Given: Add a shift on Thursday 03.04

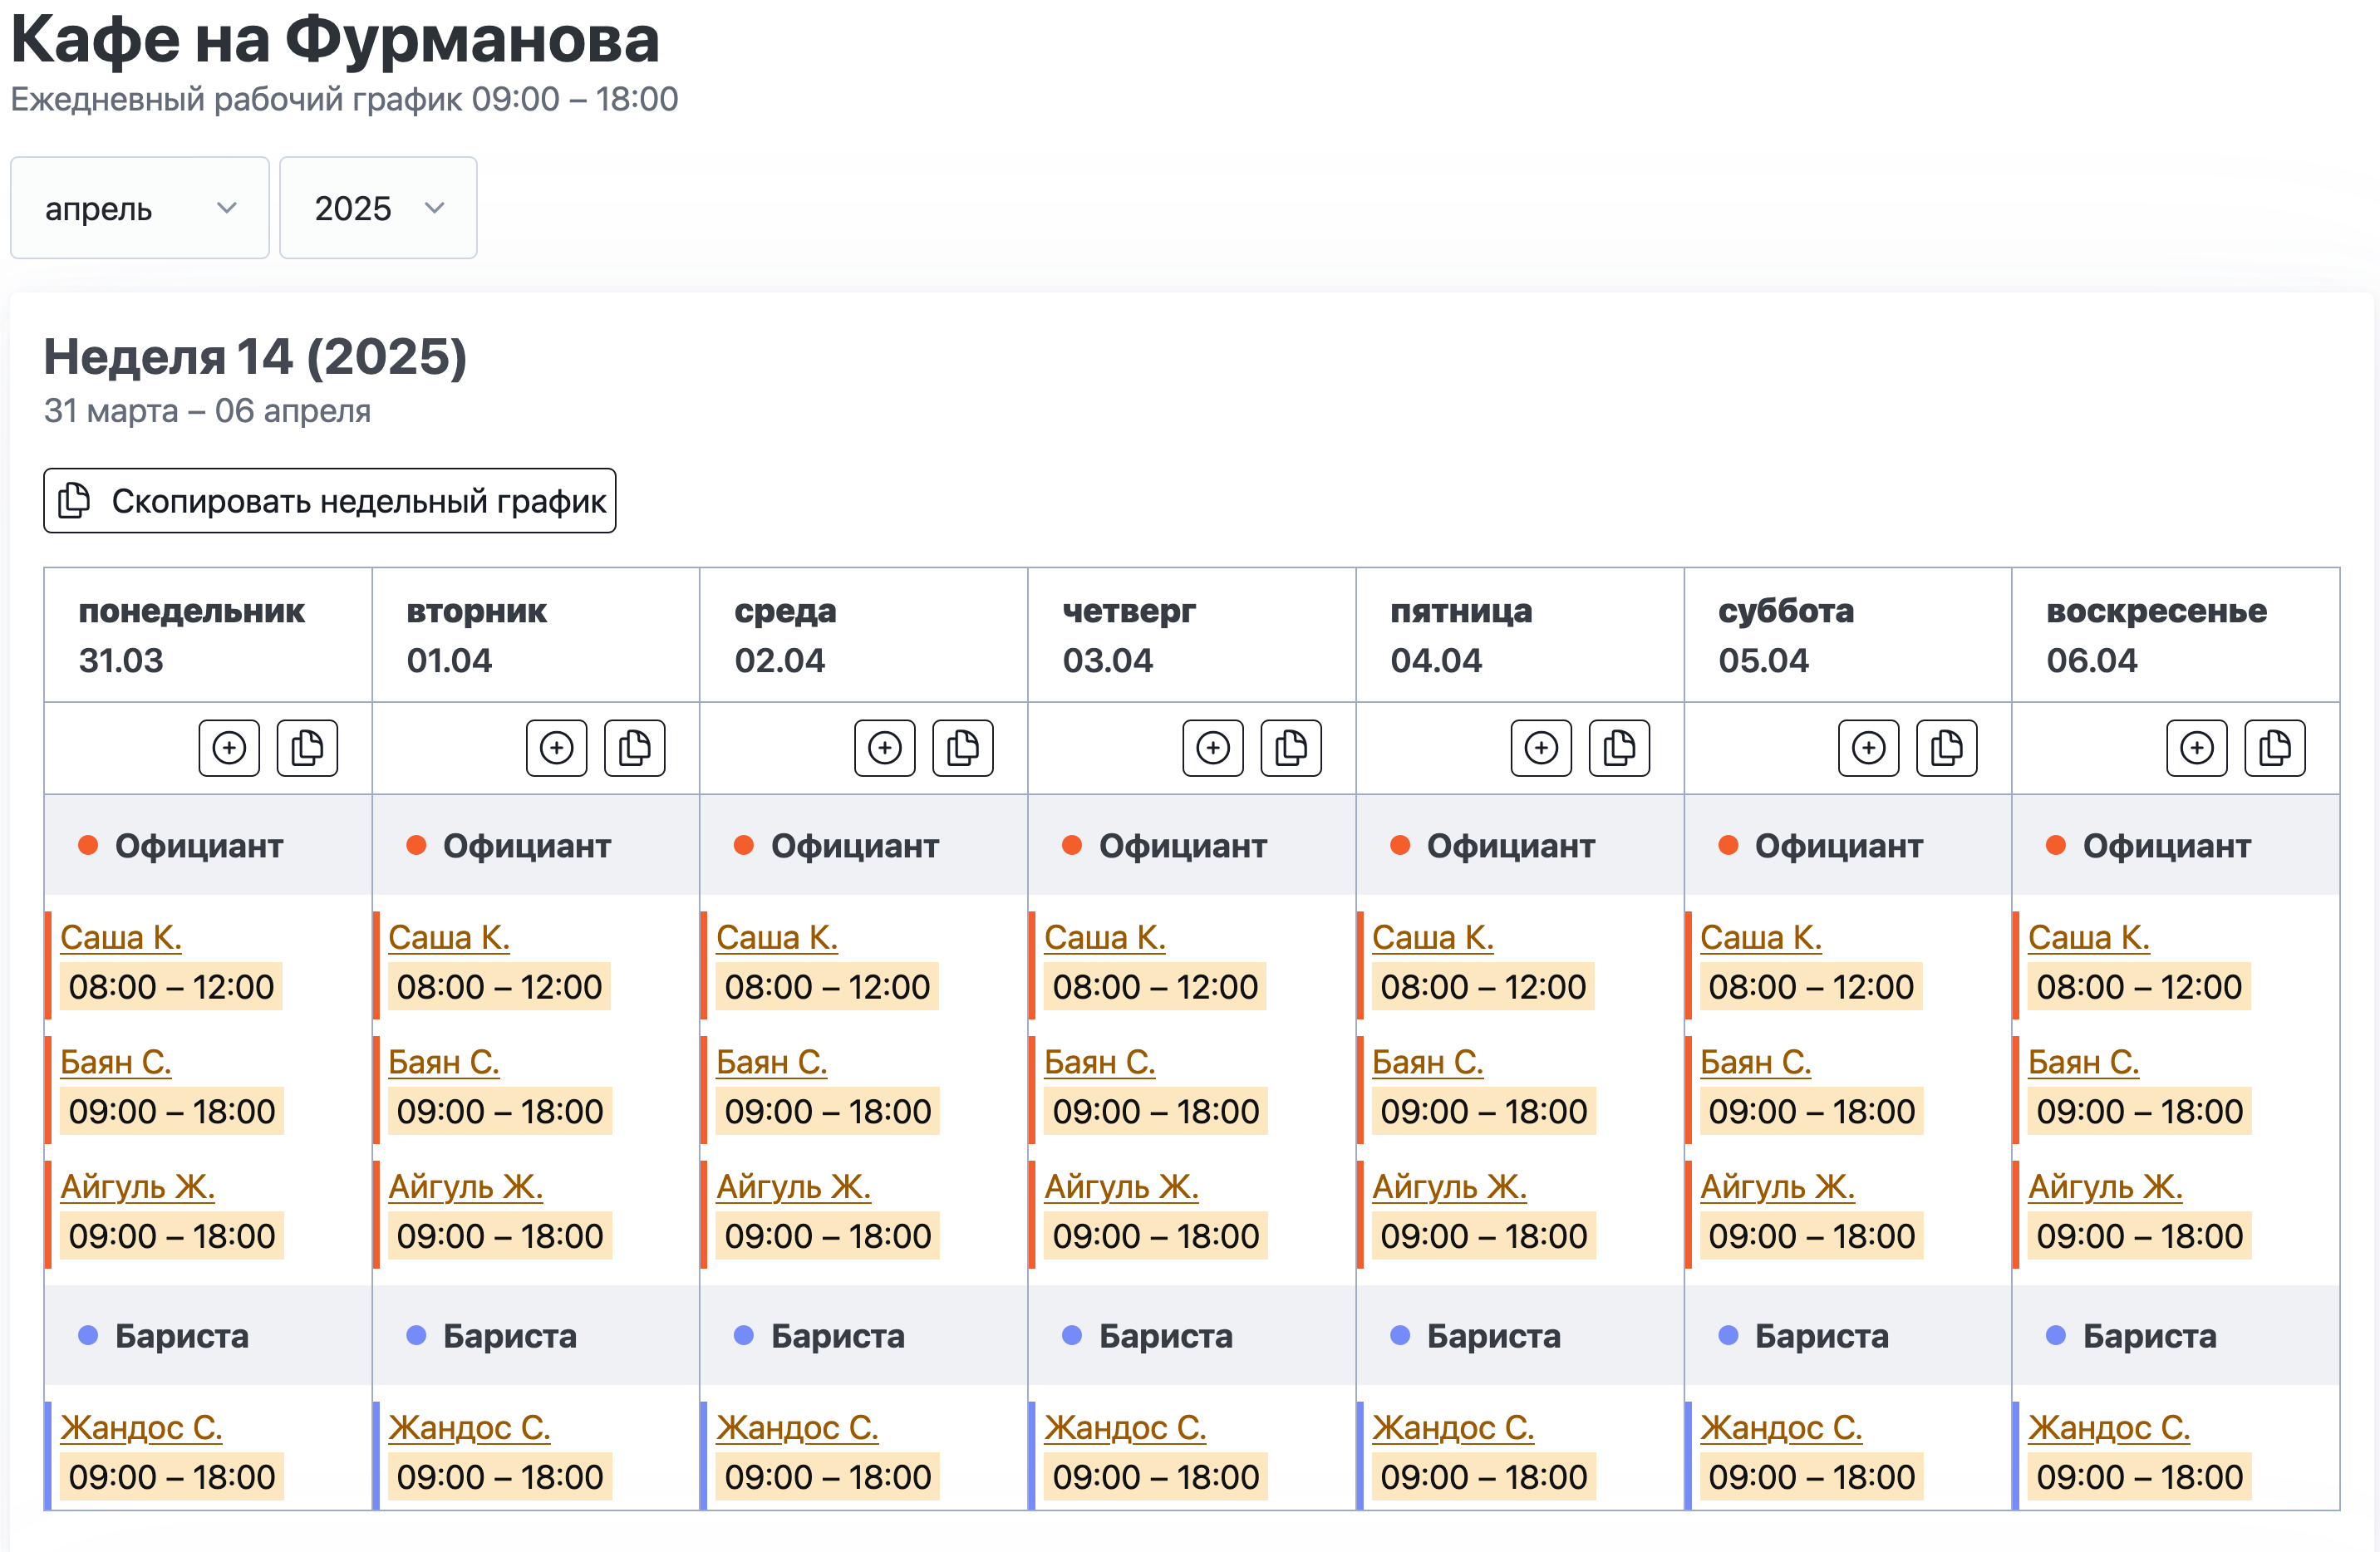Looking at the screenshot, I should (1212, 748).
